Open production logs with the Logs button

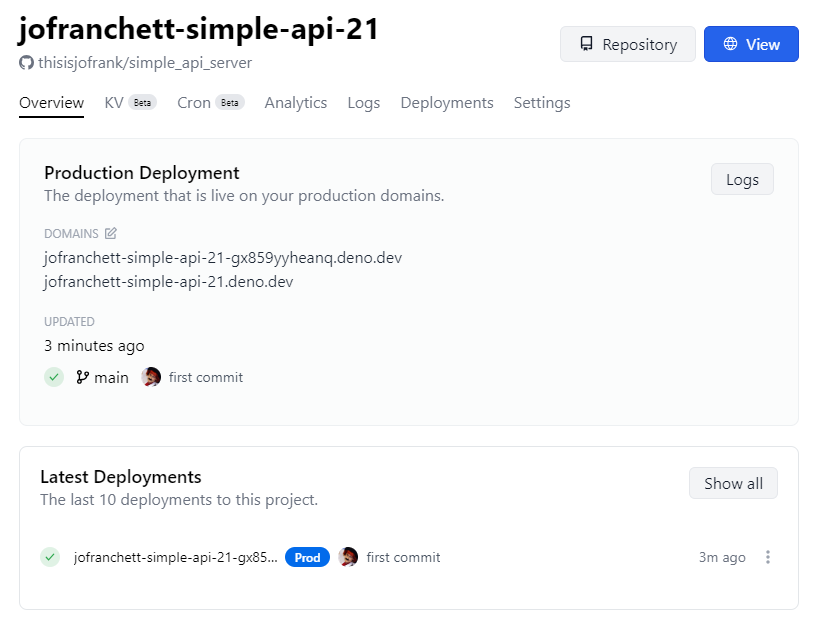point(741,179)
